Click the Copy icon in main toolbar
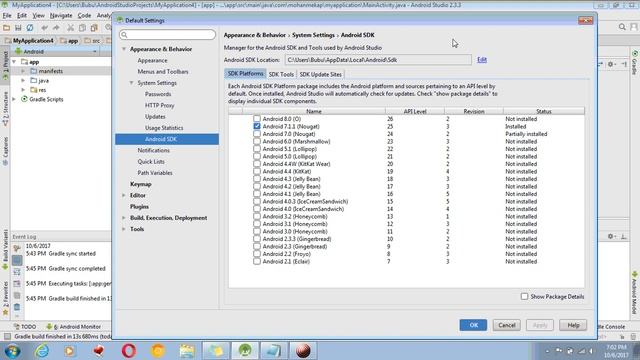The height and width of the screenshot is (360, 640). (x=82, y=28)
